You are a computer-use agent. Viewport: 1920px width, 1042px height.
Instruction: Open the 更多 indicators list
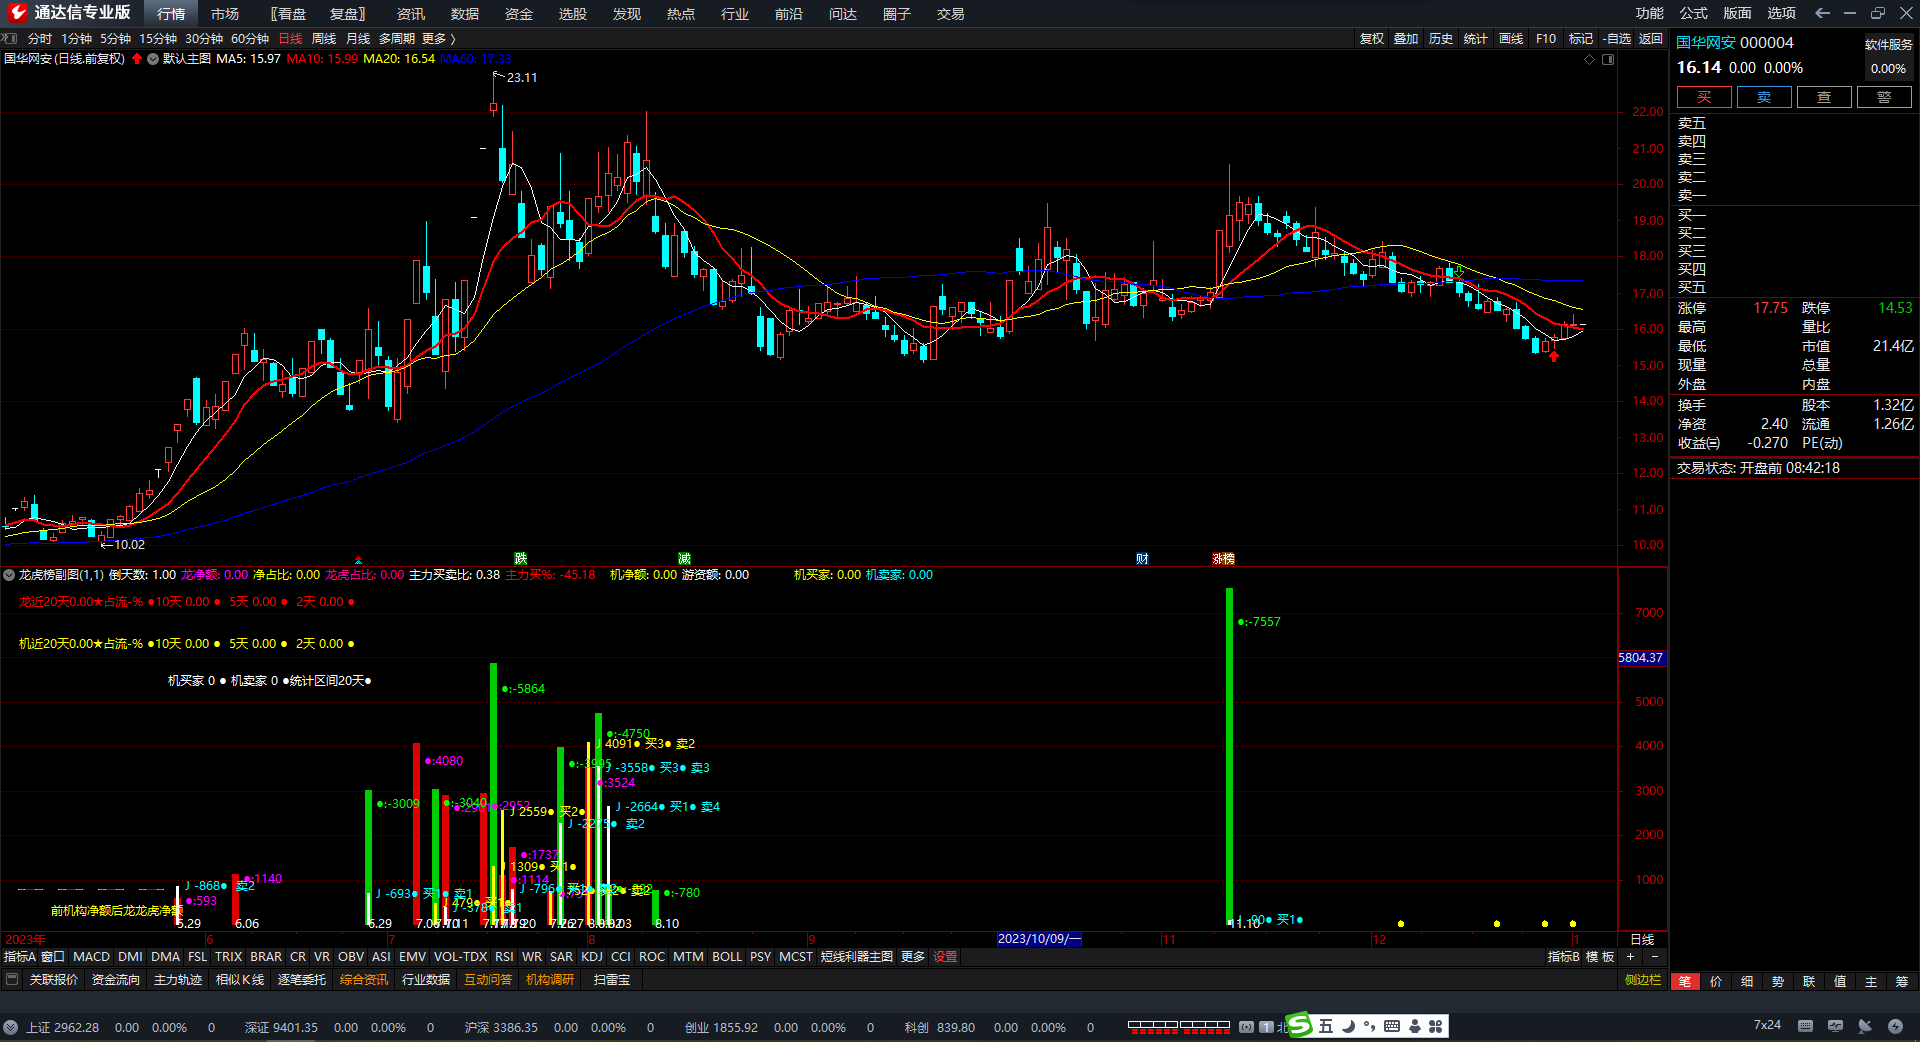913,957
